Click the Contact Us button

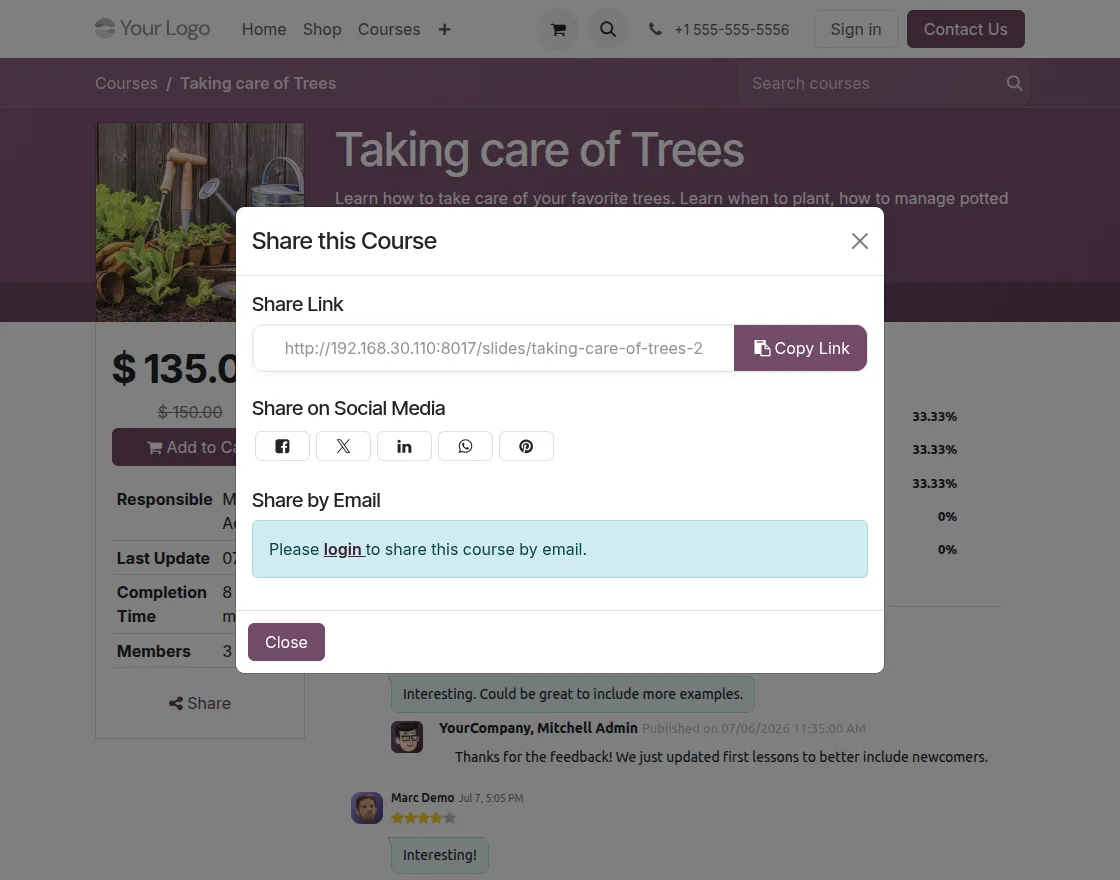pos(966,29)
